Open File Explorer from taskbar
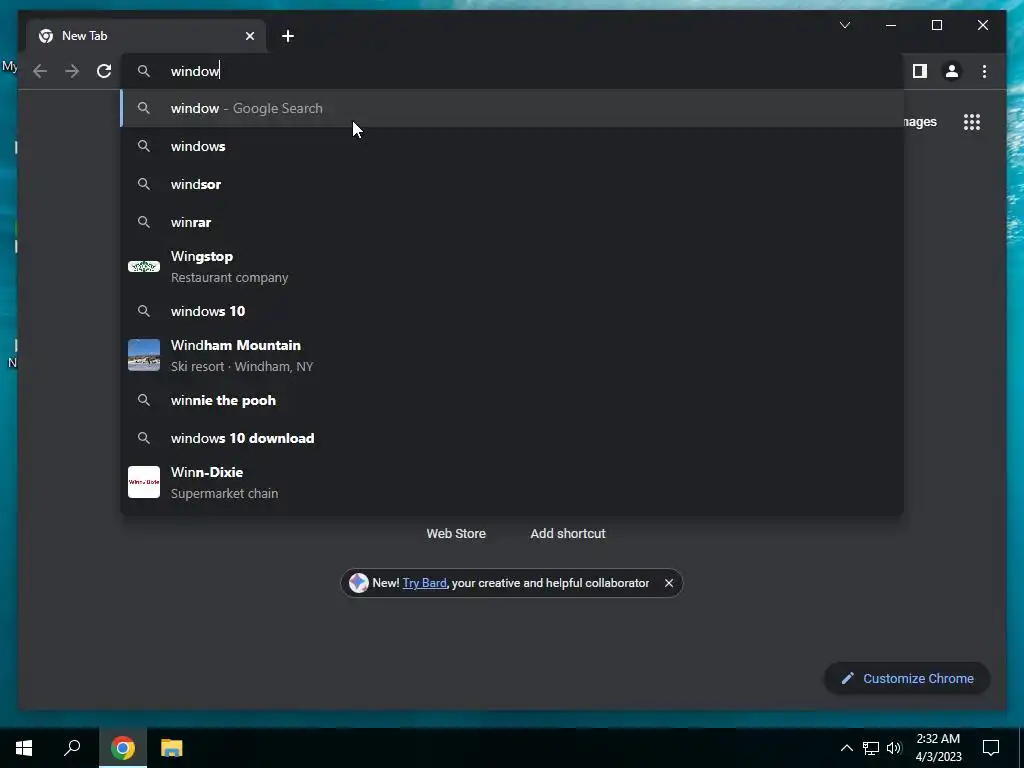 pyautogui.click(x=172, y=748)
